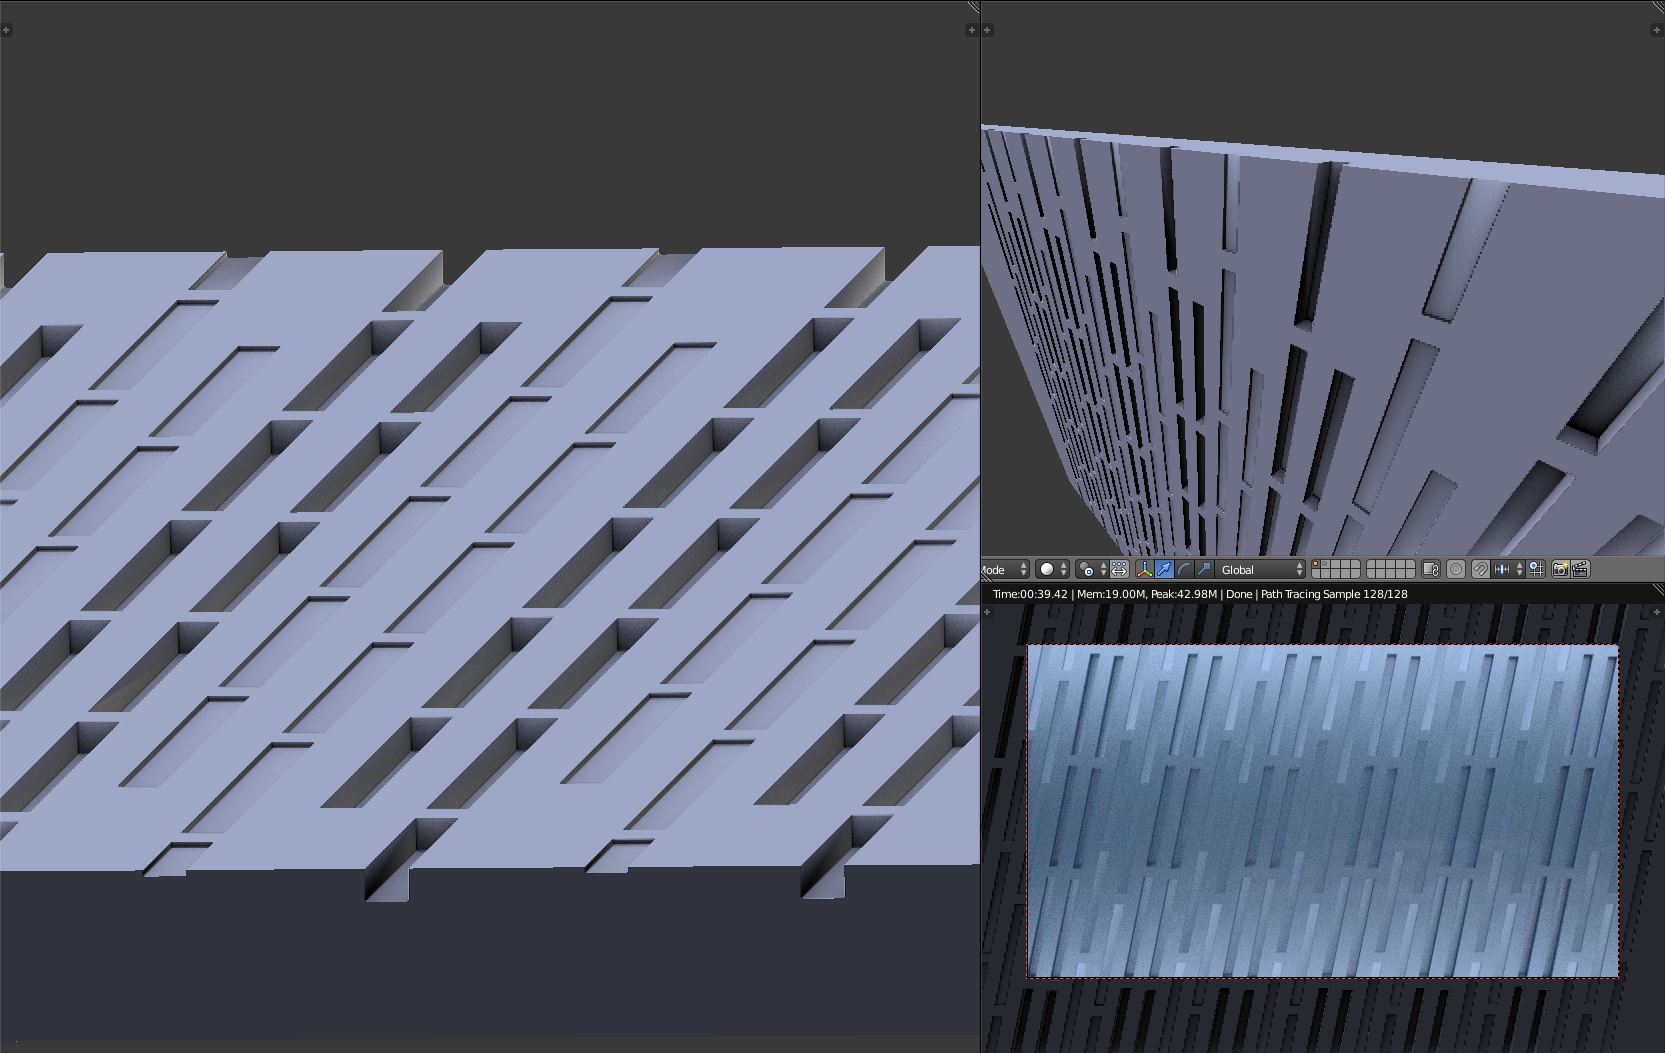This screenshot has height=1053, width=1665.
Task: Select the first scene layer button
Action: pyautogui.click(x=1315, y=564)
